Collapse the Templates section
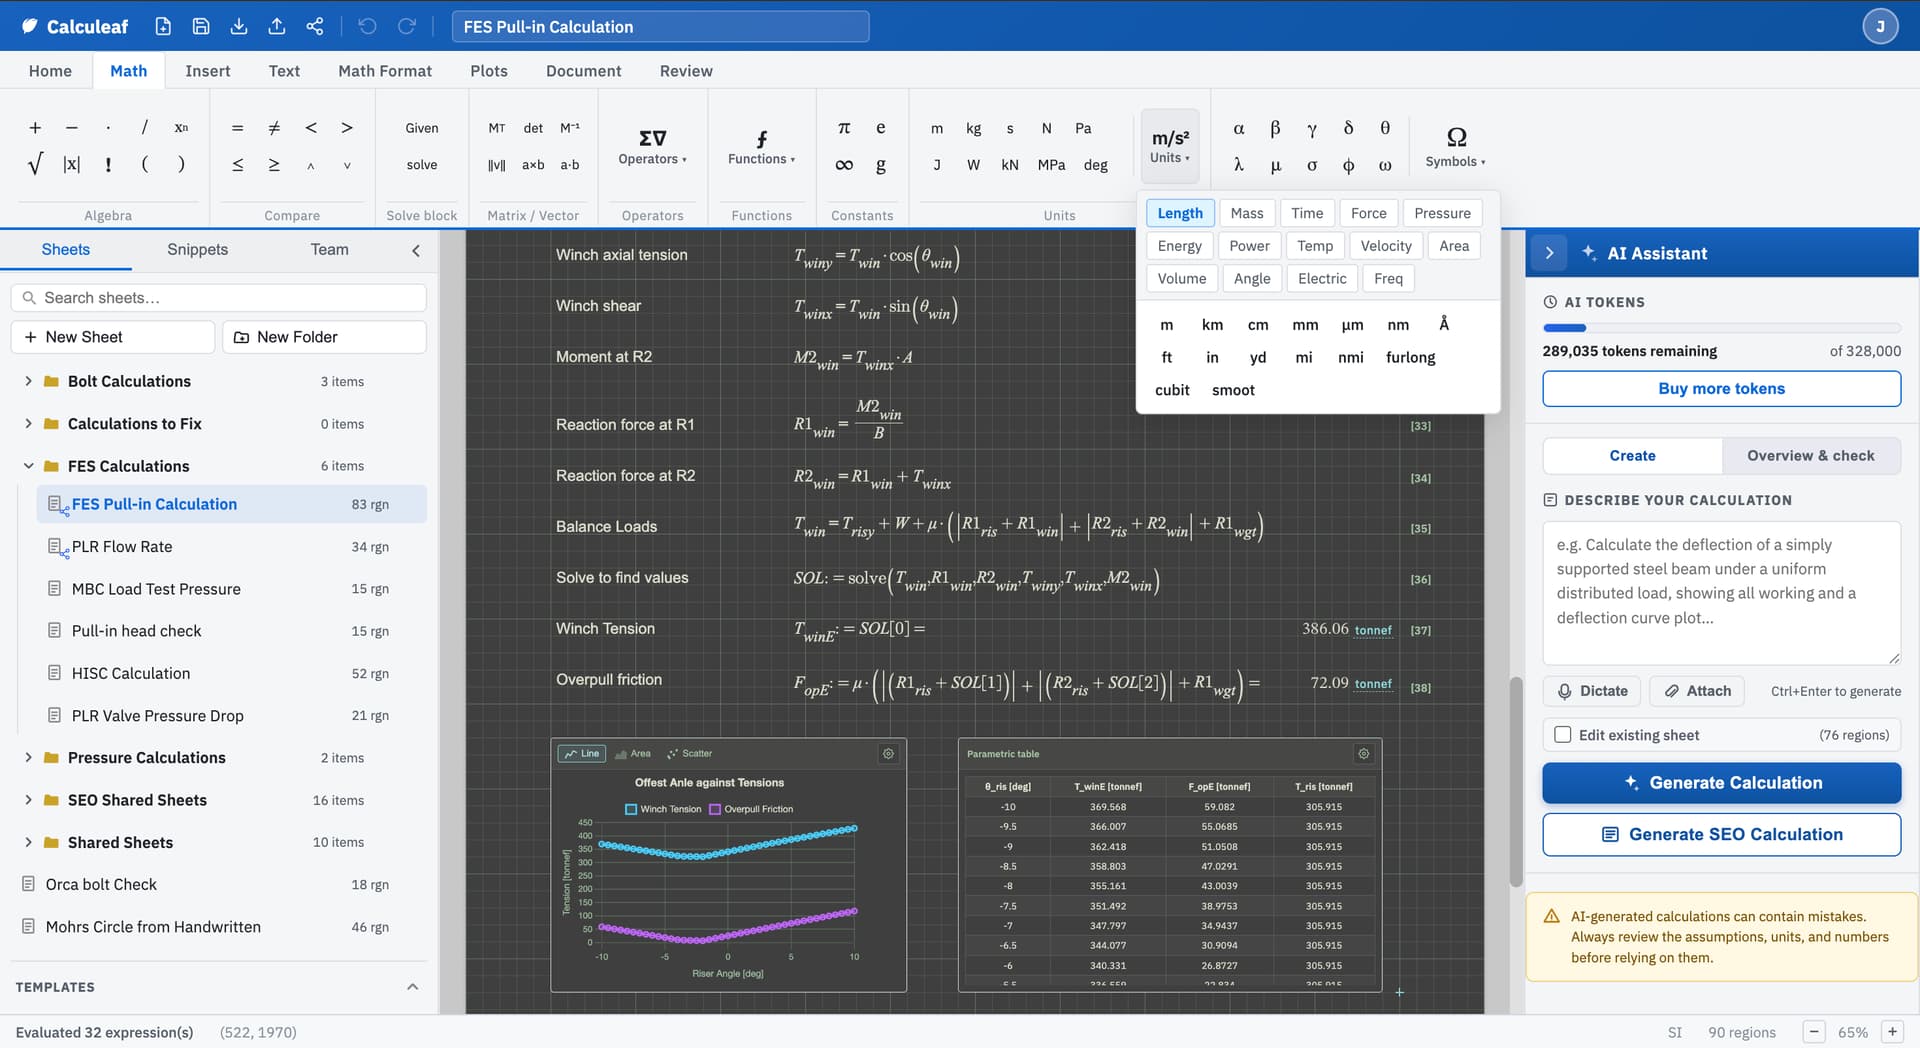This screenshot has width=1920, height=1048. [412, 987]
